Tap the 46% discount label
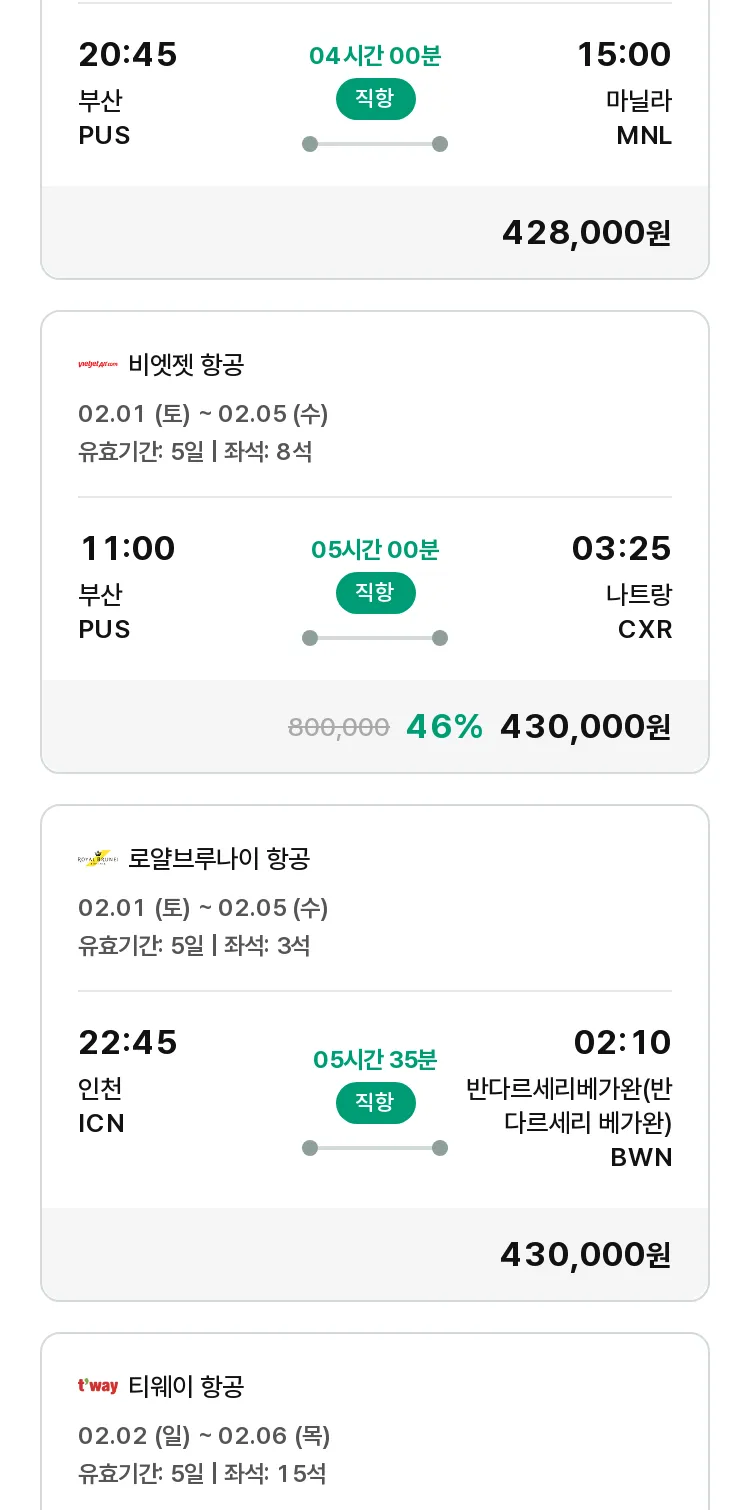This screenshot has width=750, height=1510. click(x=444, y=727)
